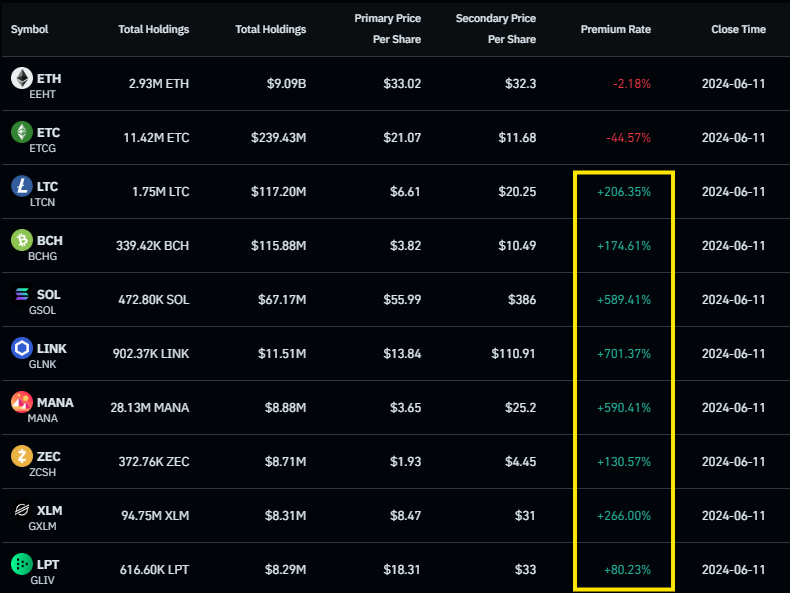Click the +590.41% premium rate

624,408
